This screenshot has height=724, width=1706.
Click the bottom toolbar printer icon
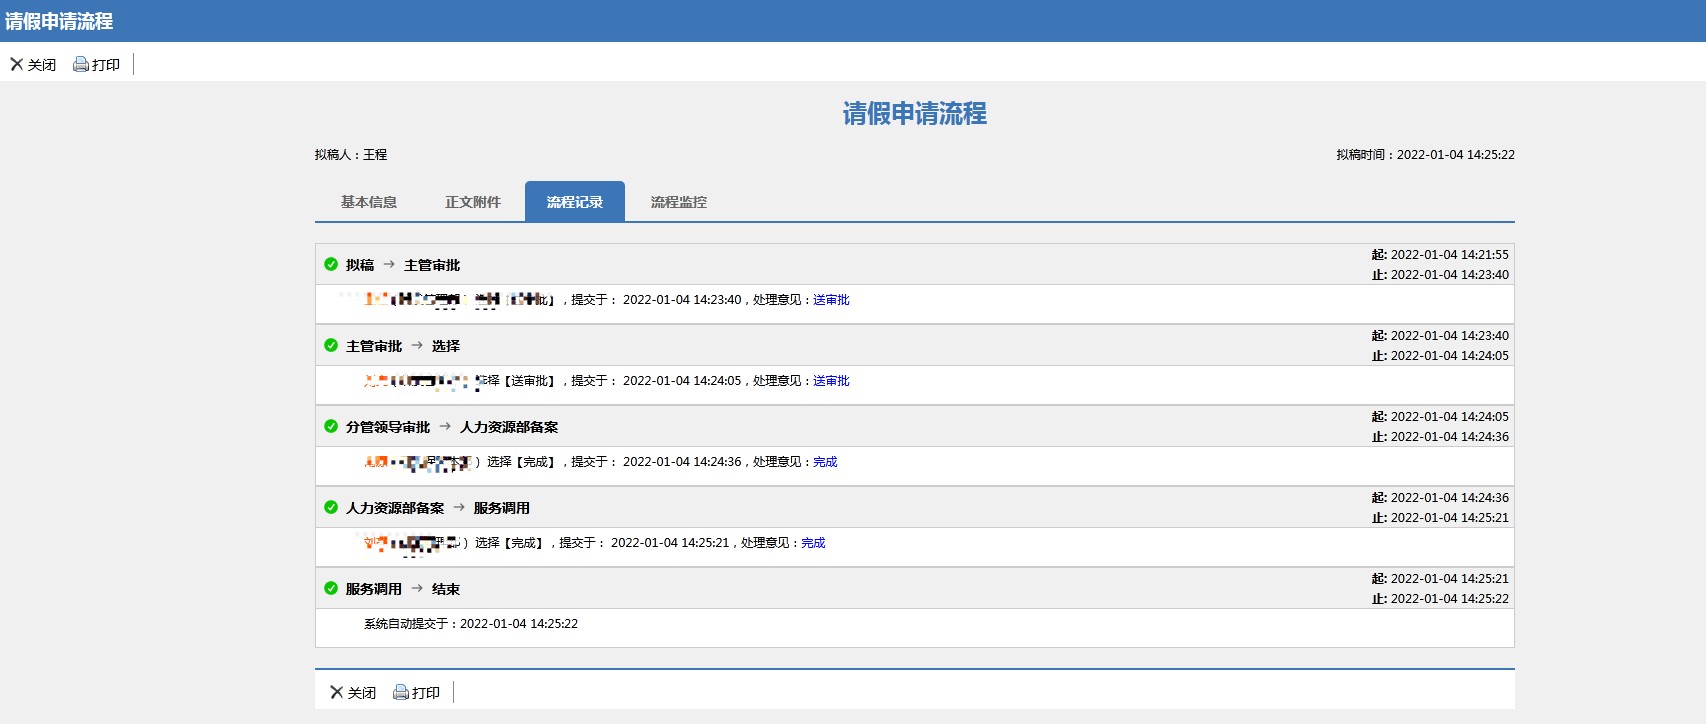[x=401, y=692]
